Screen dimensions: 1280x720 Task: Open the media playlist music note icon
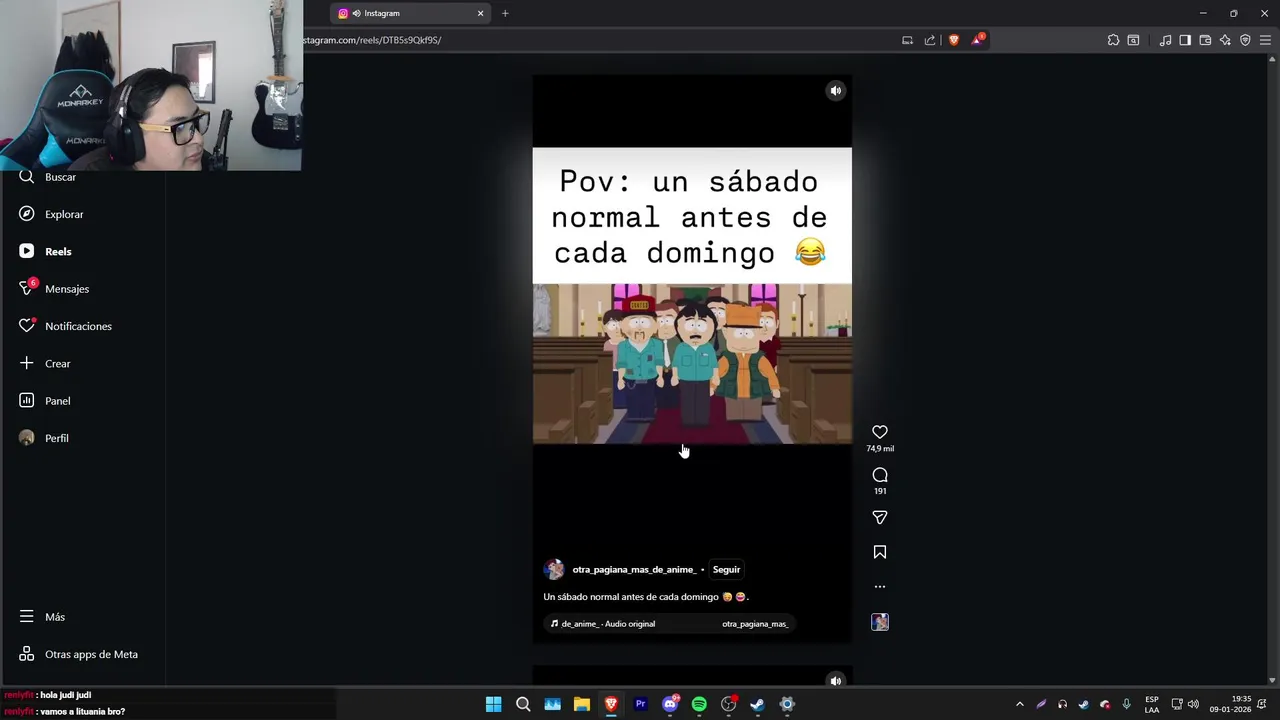point(1165,40)
